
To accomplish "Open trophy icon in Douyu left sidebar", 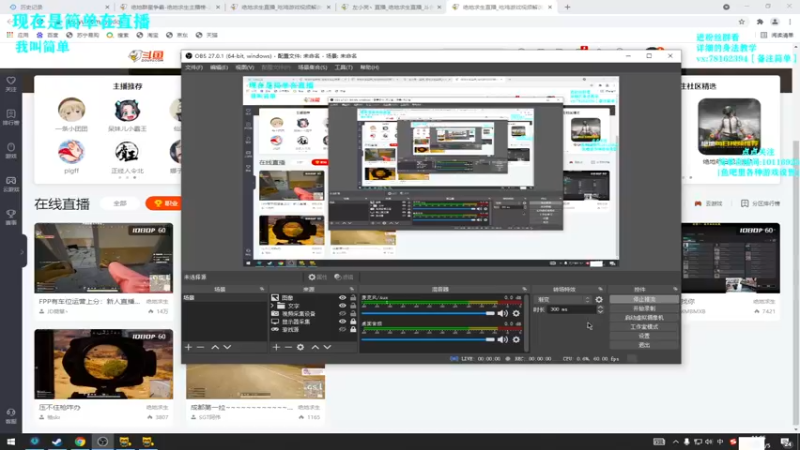I will click(x=11, y=217).
